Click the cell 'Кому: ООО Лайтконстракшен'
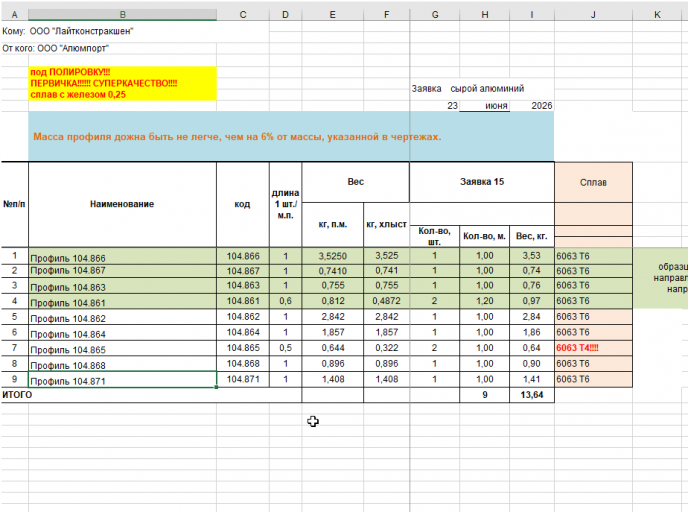688x512 pixels. [68, 31]
